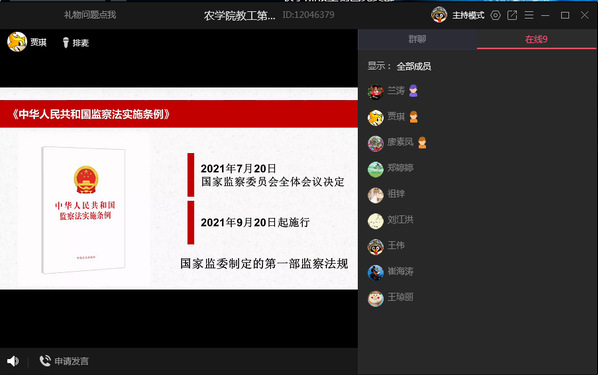
Task: Click the last member's avatar in list
Action: click(376, 298)
